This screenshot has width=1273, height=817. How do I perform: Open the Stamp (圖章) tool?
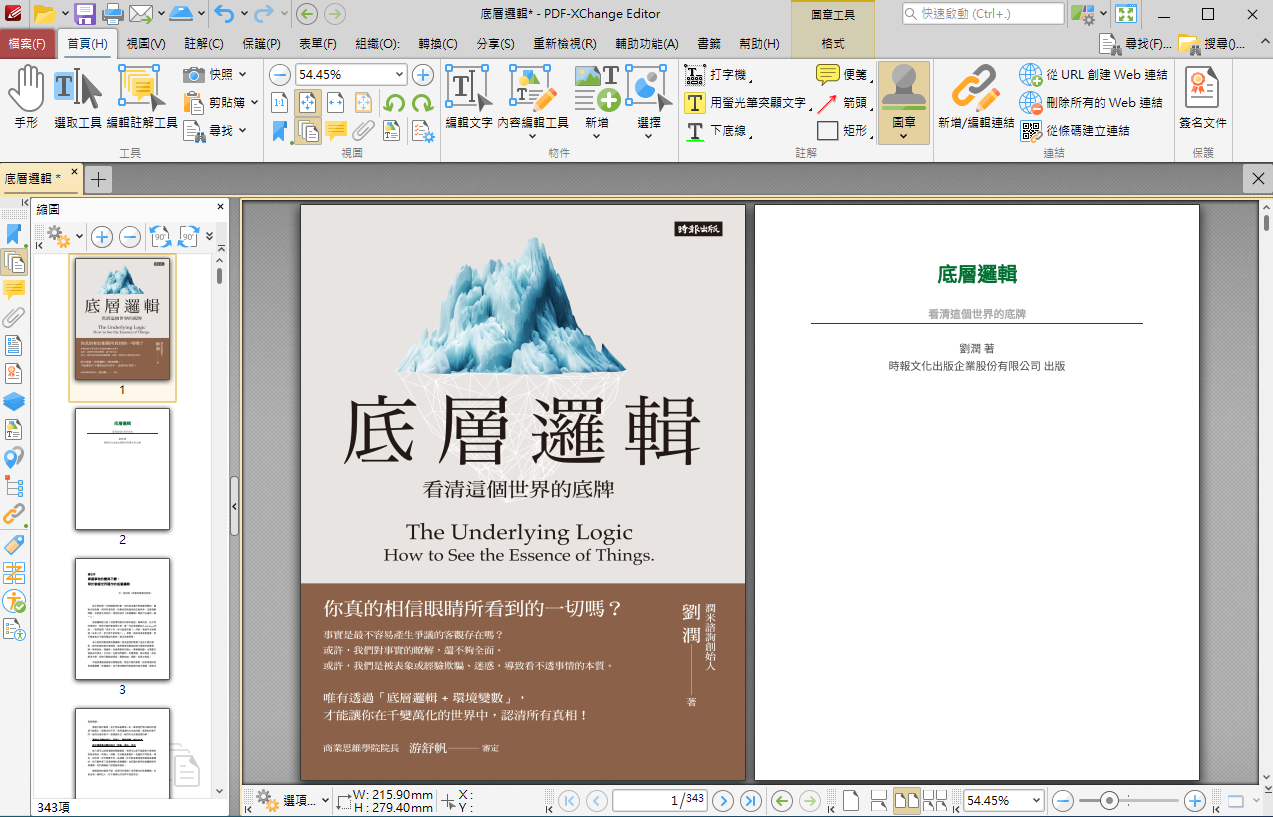click(x=903, y=98)
